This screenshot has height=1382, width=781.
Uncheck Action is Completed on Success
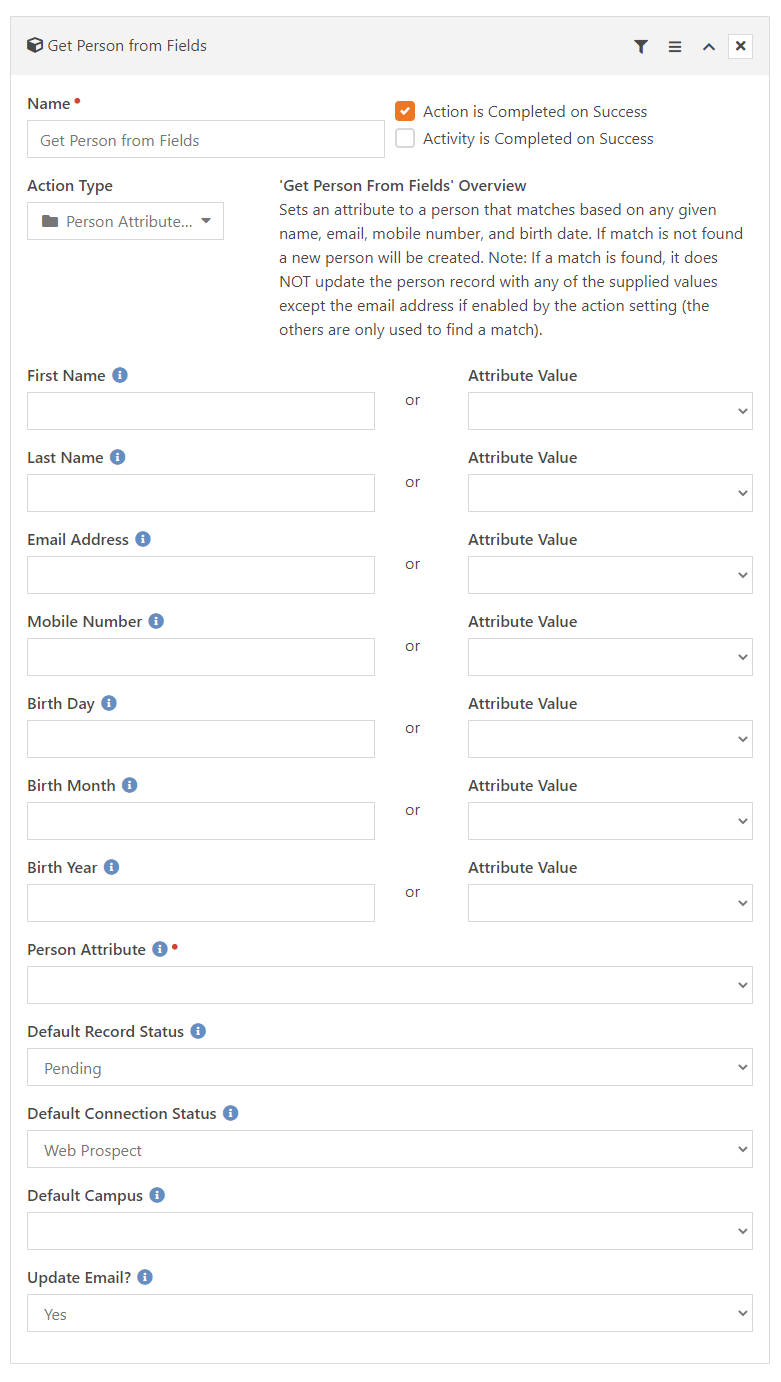coord(405,111)
